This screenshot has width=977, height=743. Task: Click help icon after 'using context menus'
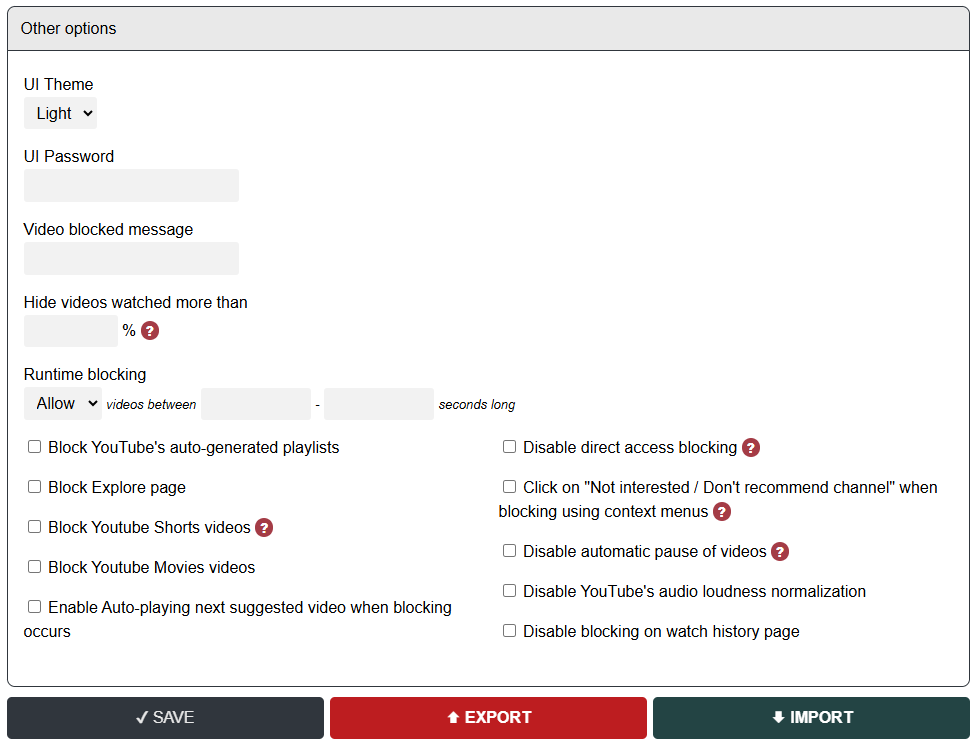(x=722, y=511)
